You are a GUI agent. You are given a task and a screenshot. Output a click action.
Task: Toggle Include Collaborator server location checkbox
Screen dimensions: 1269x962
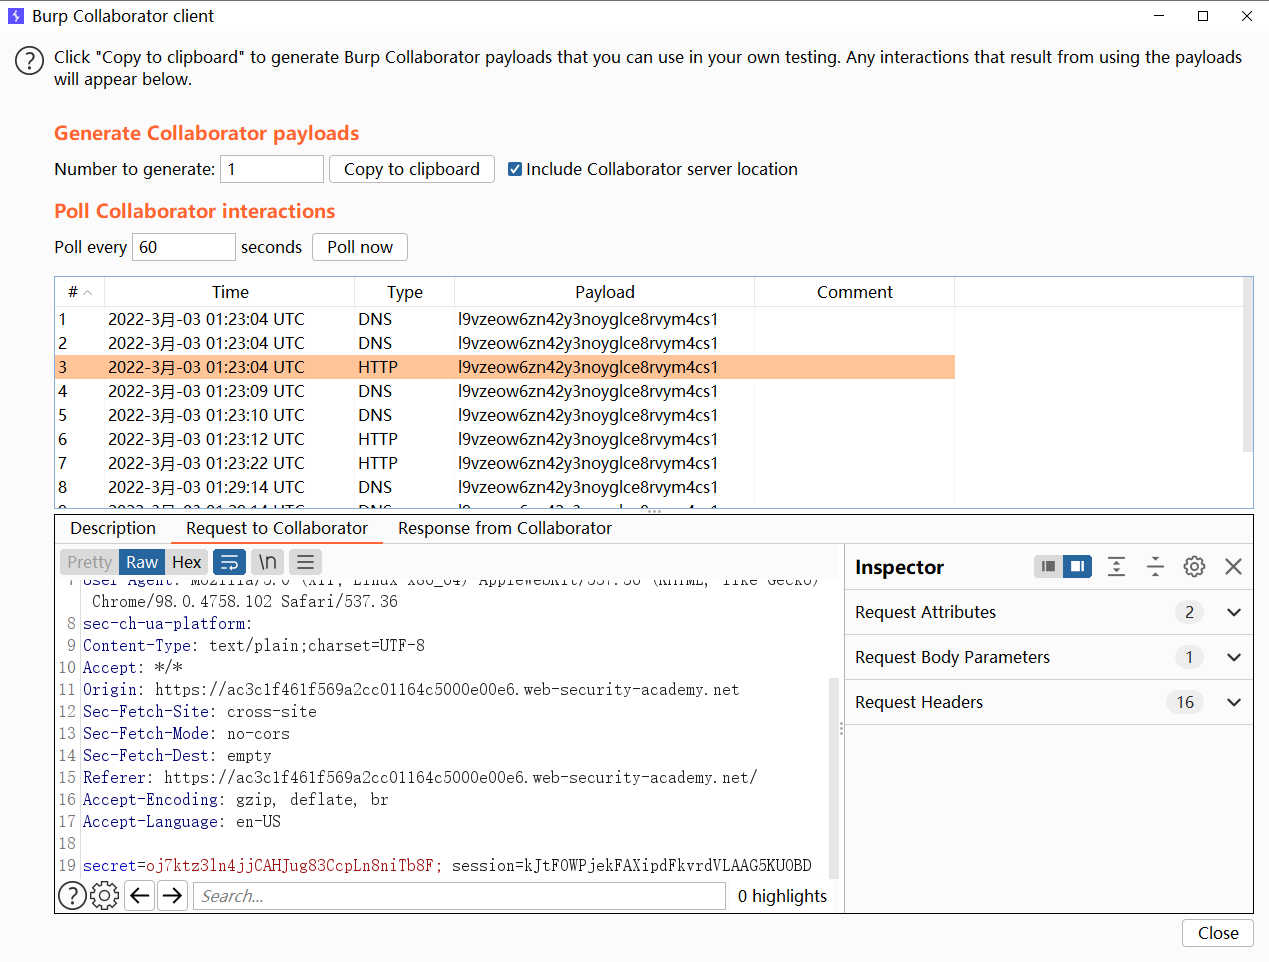tap(515, 169)
